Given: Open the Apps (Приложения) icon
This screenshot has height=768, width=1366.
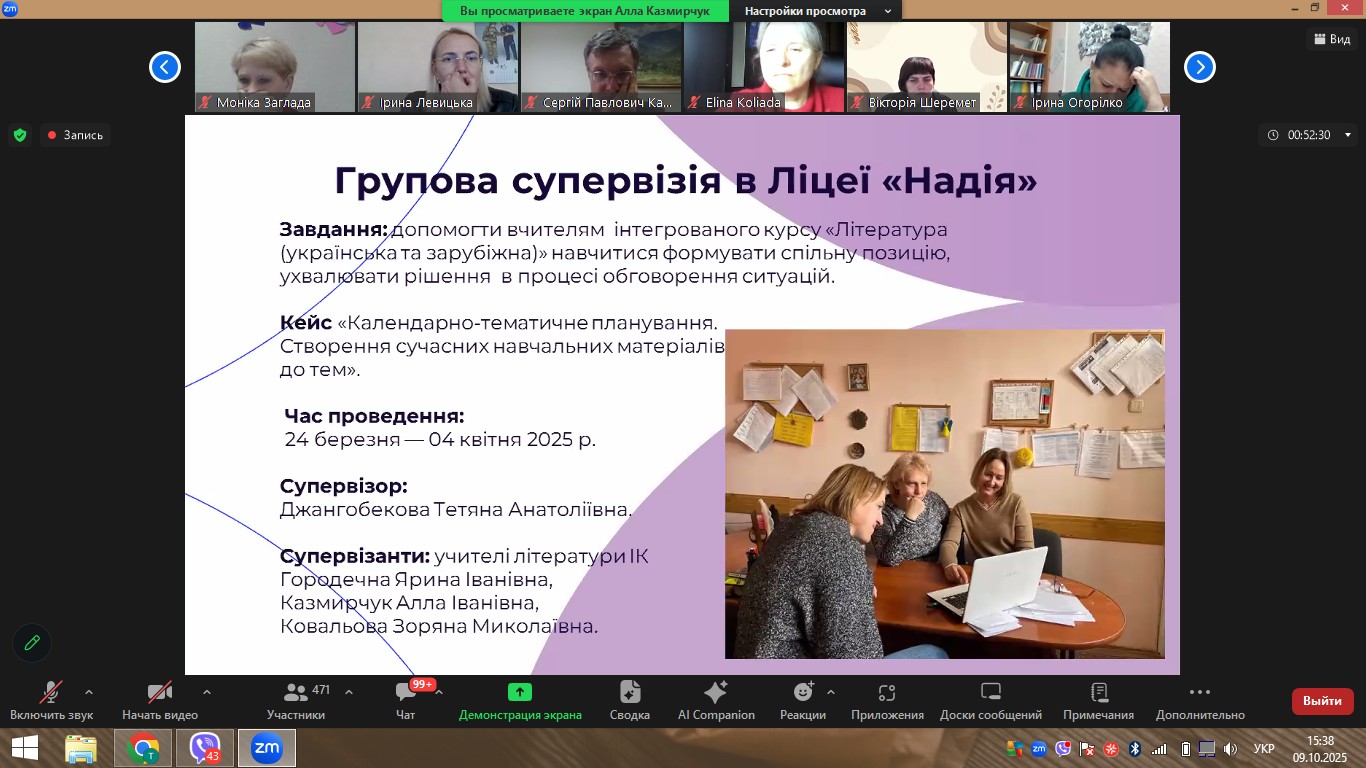Looking at the screenshot, I should click(x=887, y=692).
